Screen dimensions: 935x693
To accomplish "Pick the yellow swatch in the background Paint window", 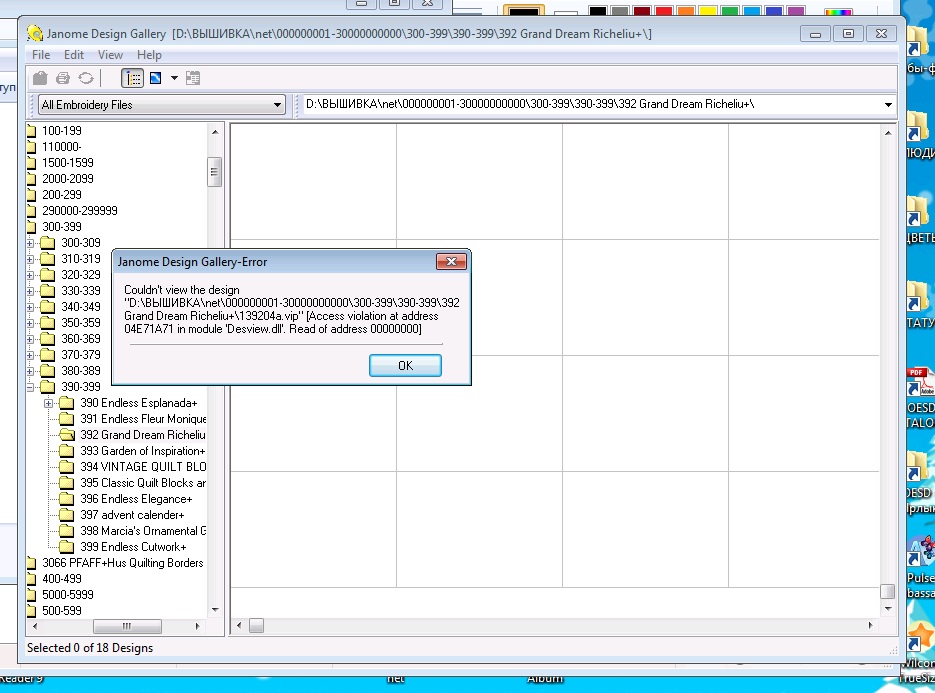I will coord(708,10).
